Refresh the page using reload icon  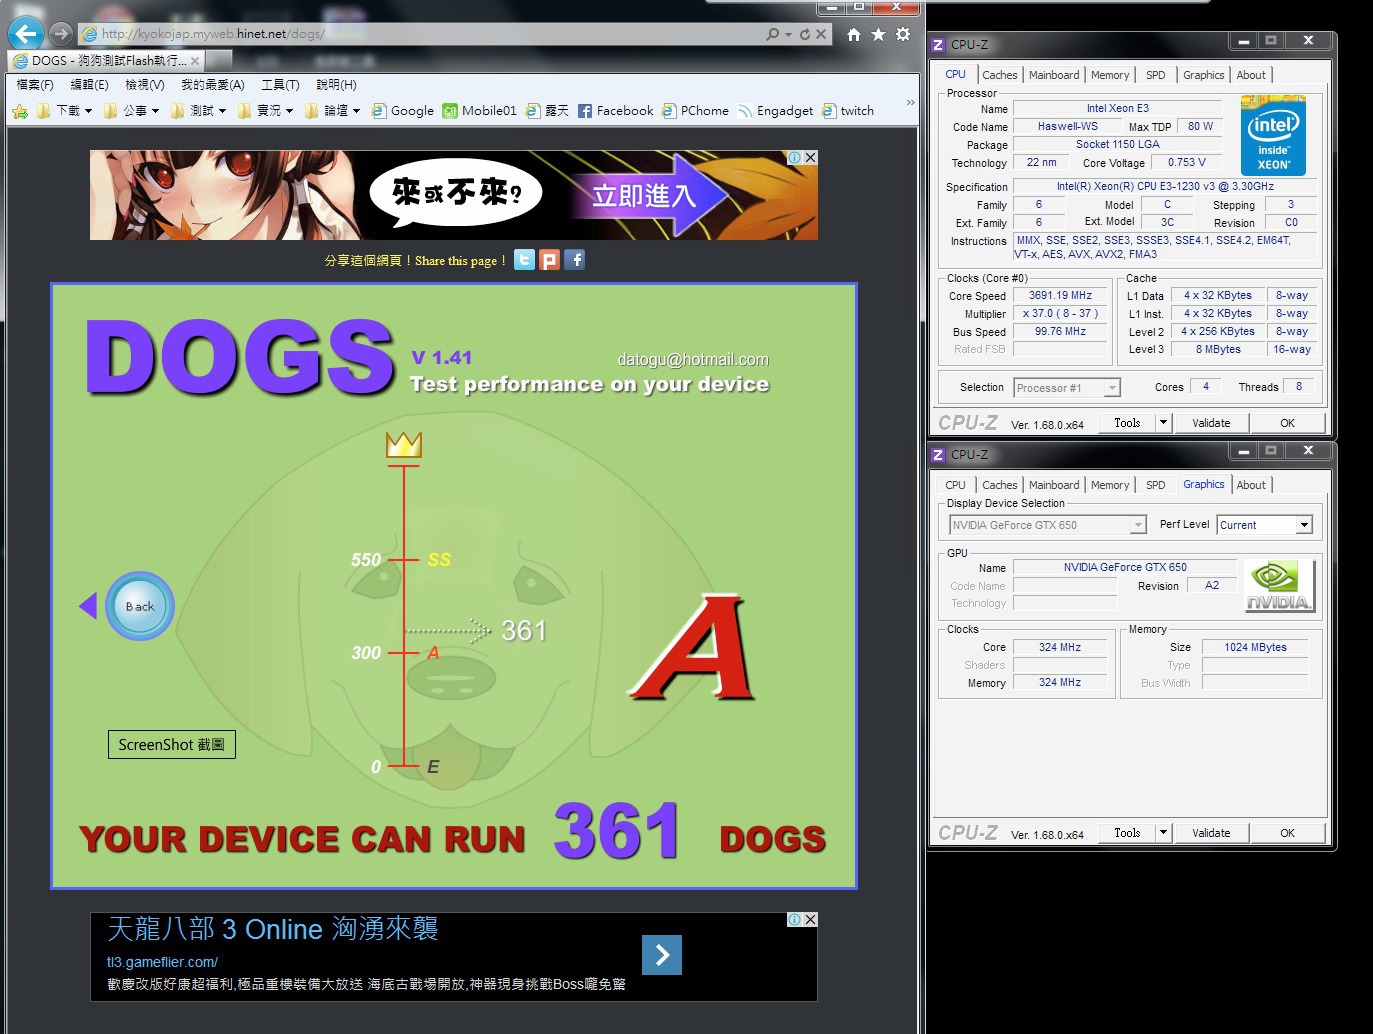[804, 34]
